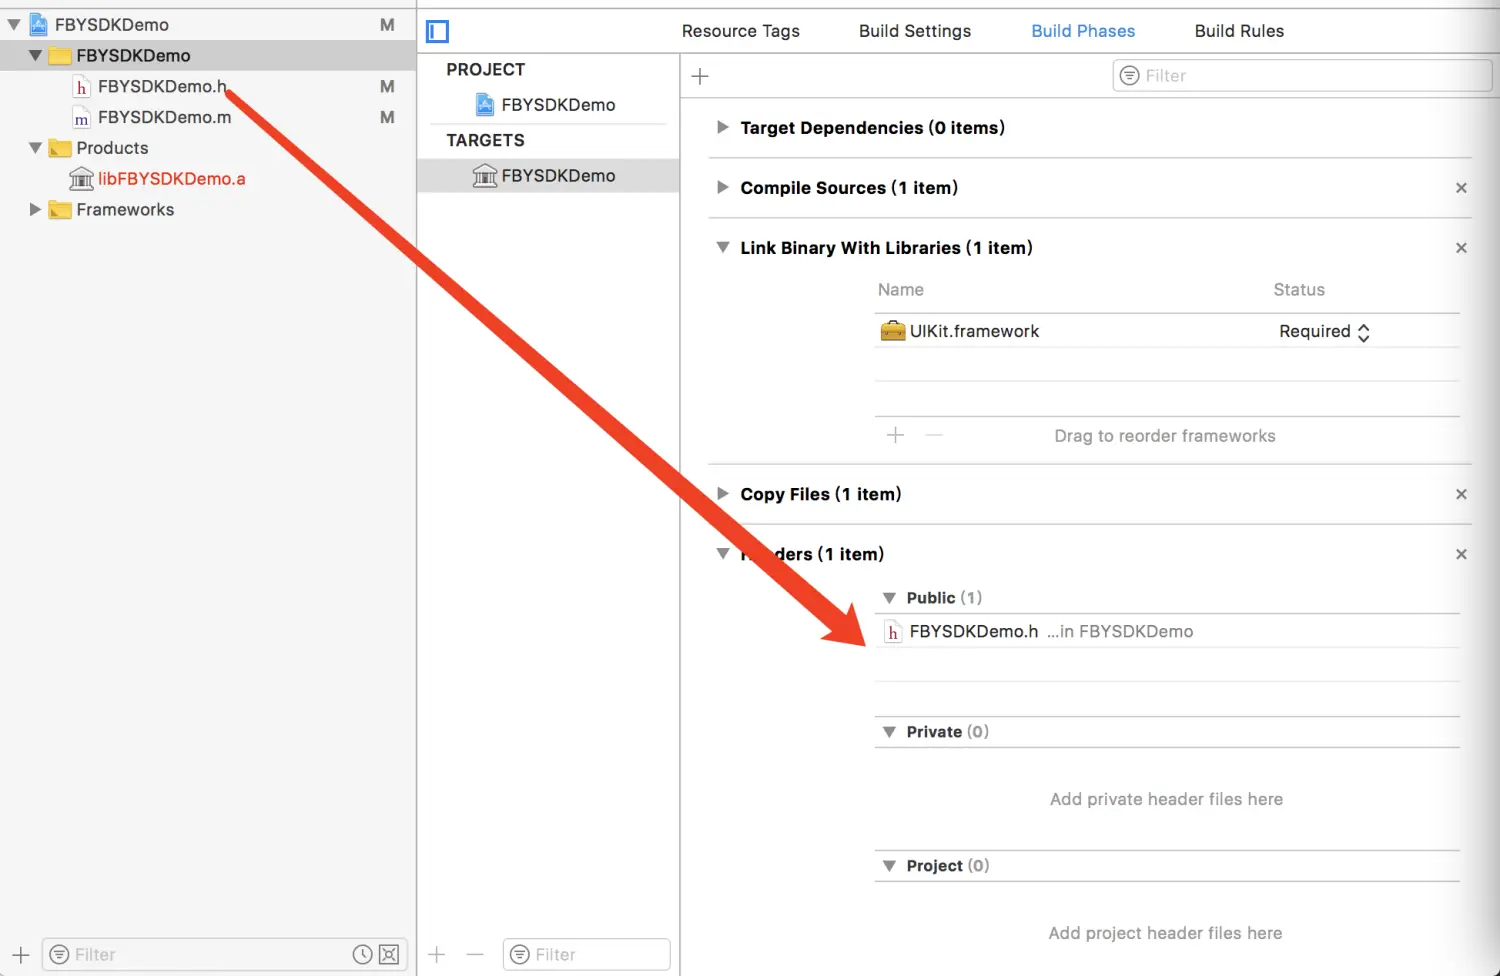Show recently modified files clock filter icon

(x=362, y=955)
